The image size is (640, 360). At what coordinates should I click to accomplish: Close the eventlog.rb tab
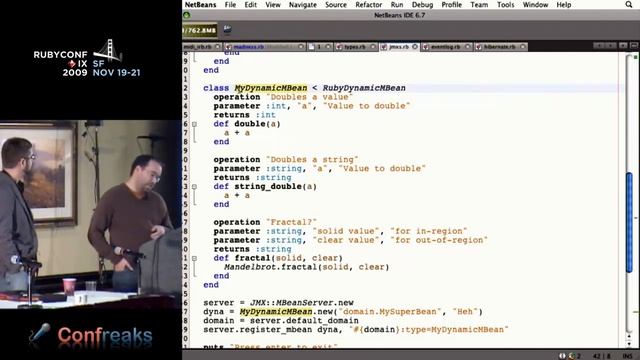pyautogui.click(x=468, y=47)
